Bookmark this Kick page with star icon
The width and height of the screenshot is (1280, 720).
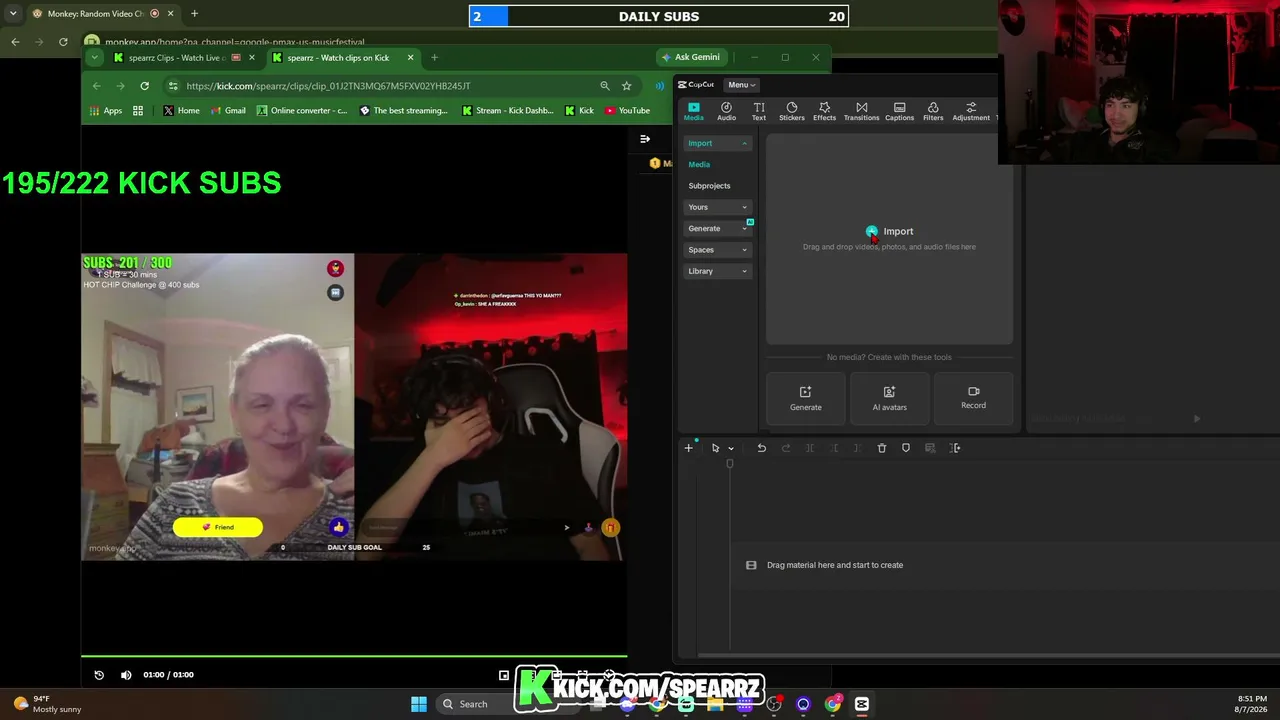(627, 86)
